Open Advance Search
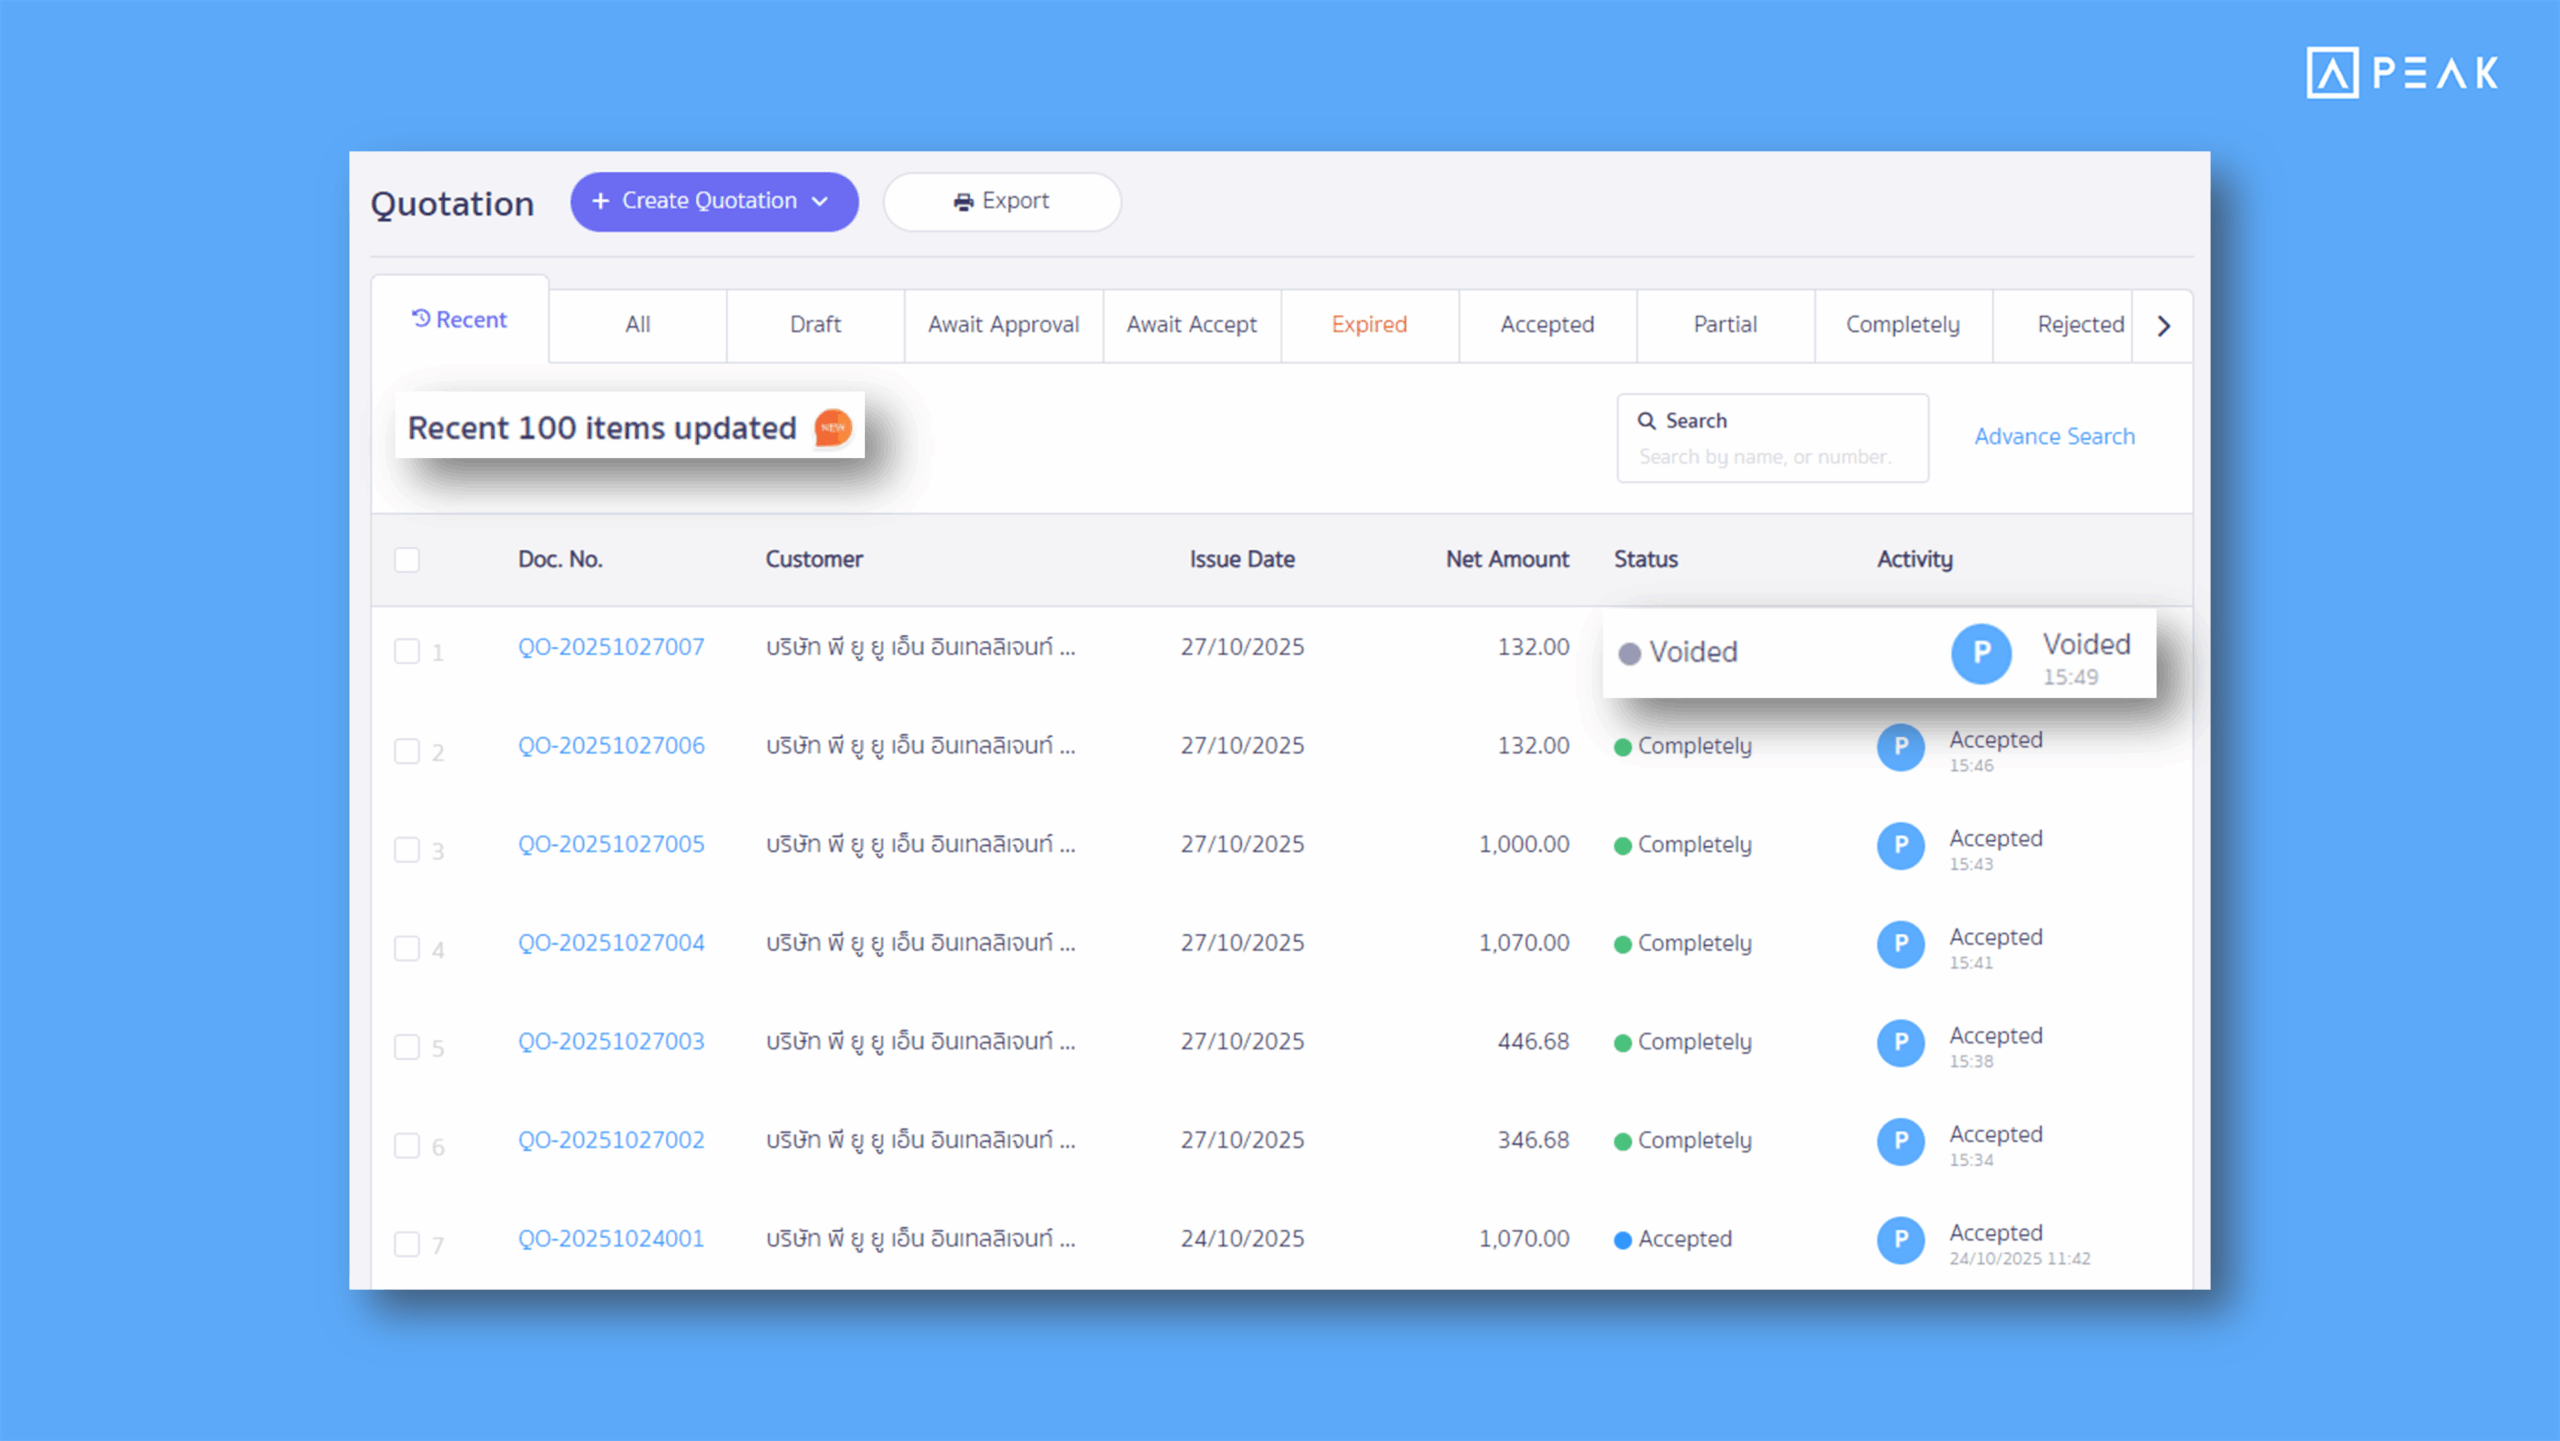 click(2054, 436)
